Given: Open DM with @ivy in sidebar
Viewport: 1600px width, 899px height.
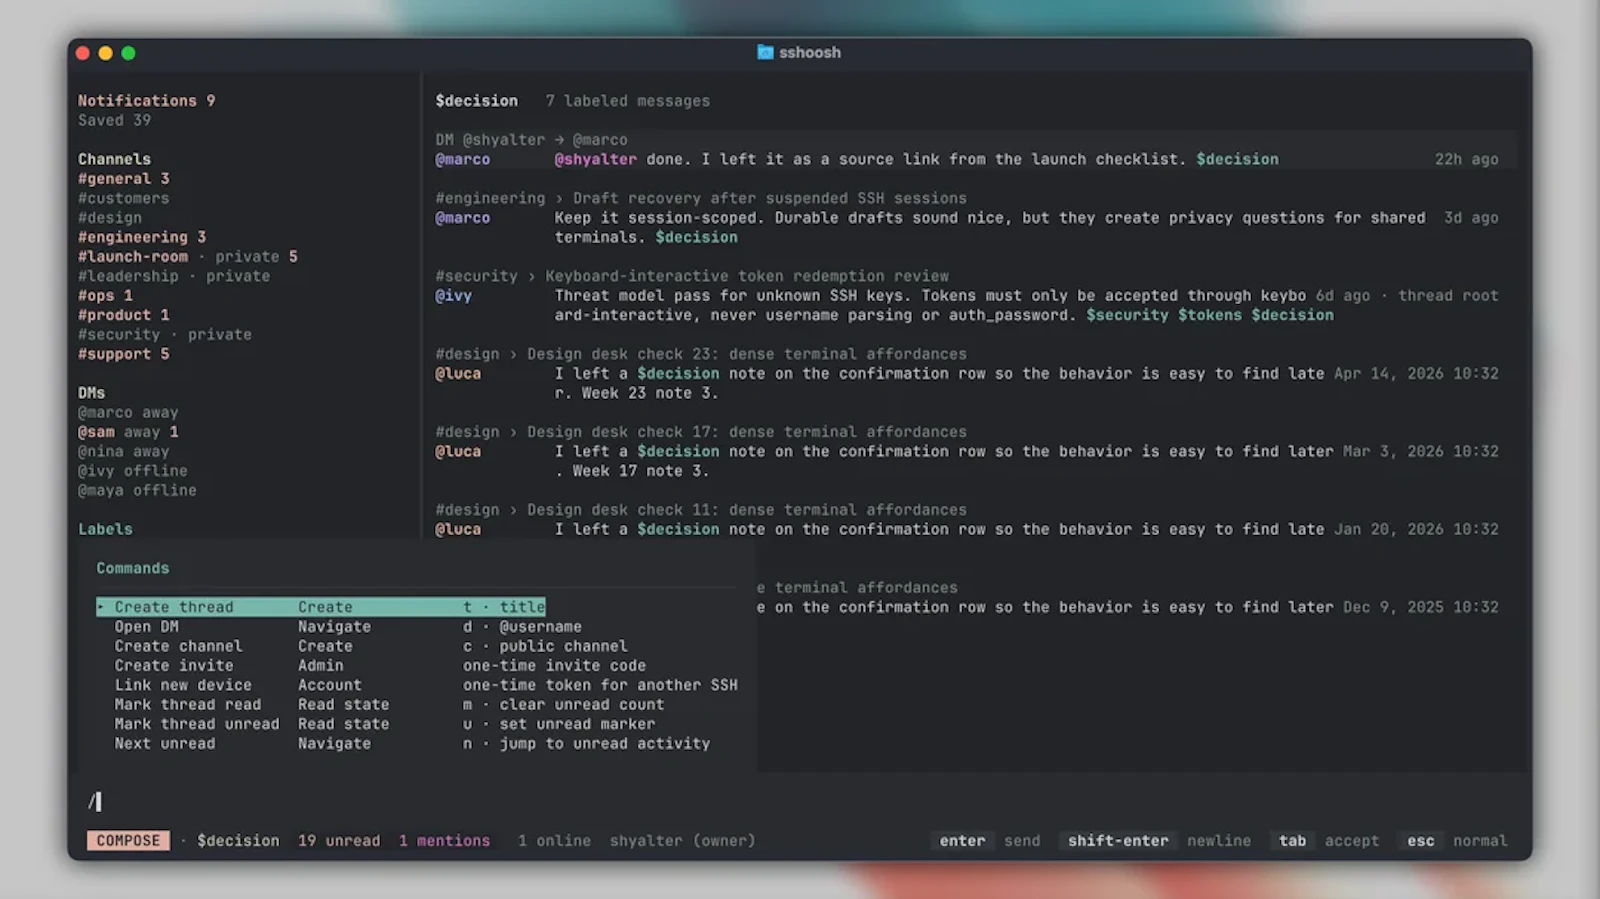Looking at the screenshot, I should click(x=133, y=471).
